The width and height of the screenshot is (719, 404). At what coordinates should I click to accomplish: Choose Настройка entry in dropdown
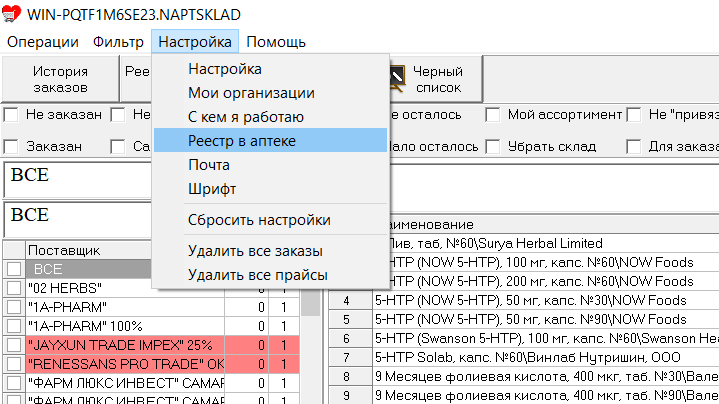[x=271, y=69]
